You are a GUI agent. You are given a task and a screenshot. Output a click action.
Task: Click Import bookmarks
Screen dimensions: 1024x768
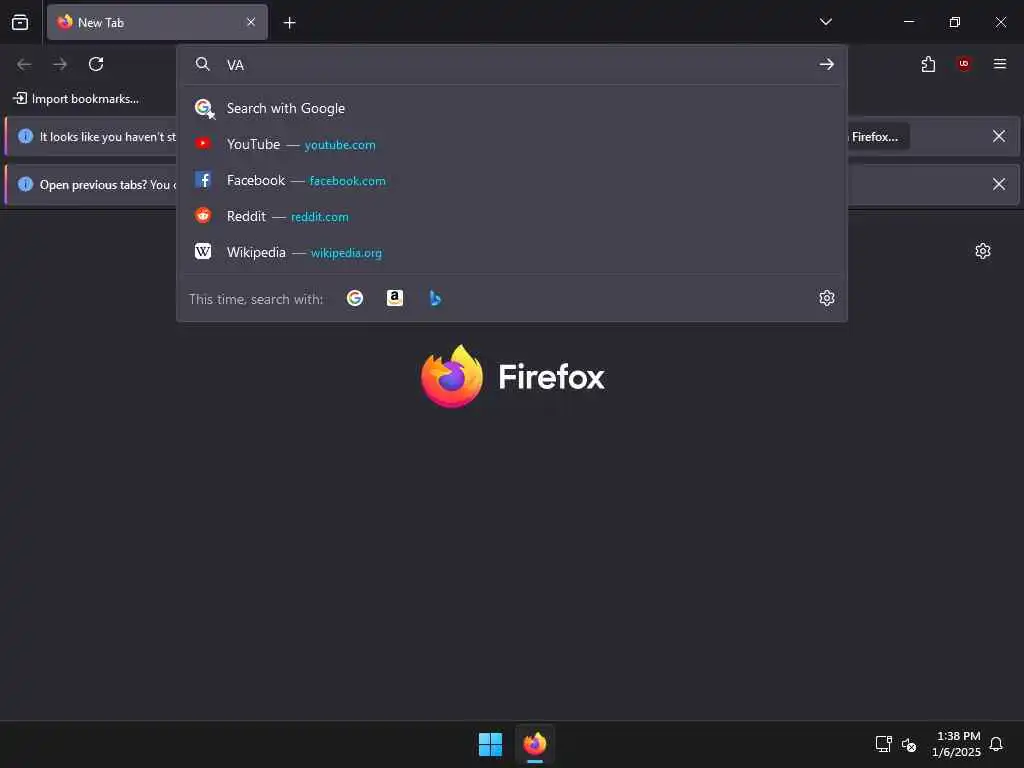pos(76,99)
